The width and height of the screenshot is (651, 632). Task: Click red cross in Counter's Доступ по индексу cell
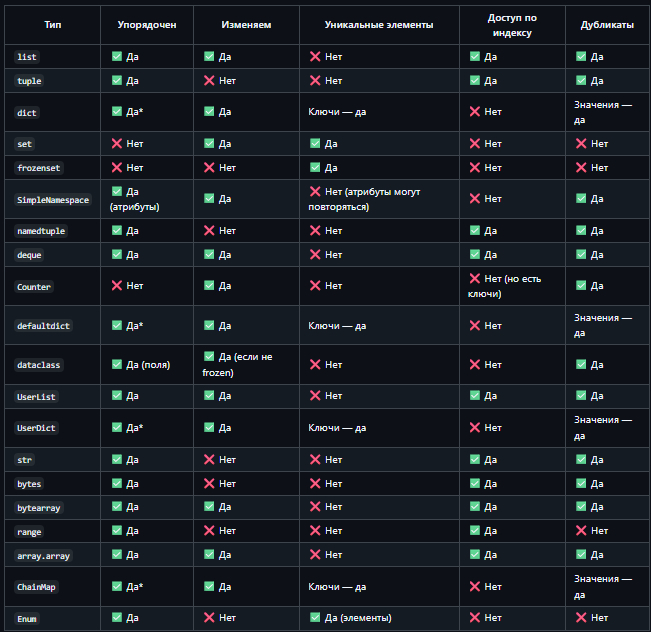(475, 279)
